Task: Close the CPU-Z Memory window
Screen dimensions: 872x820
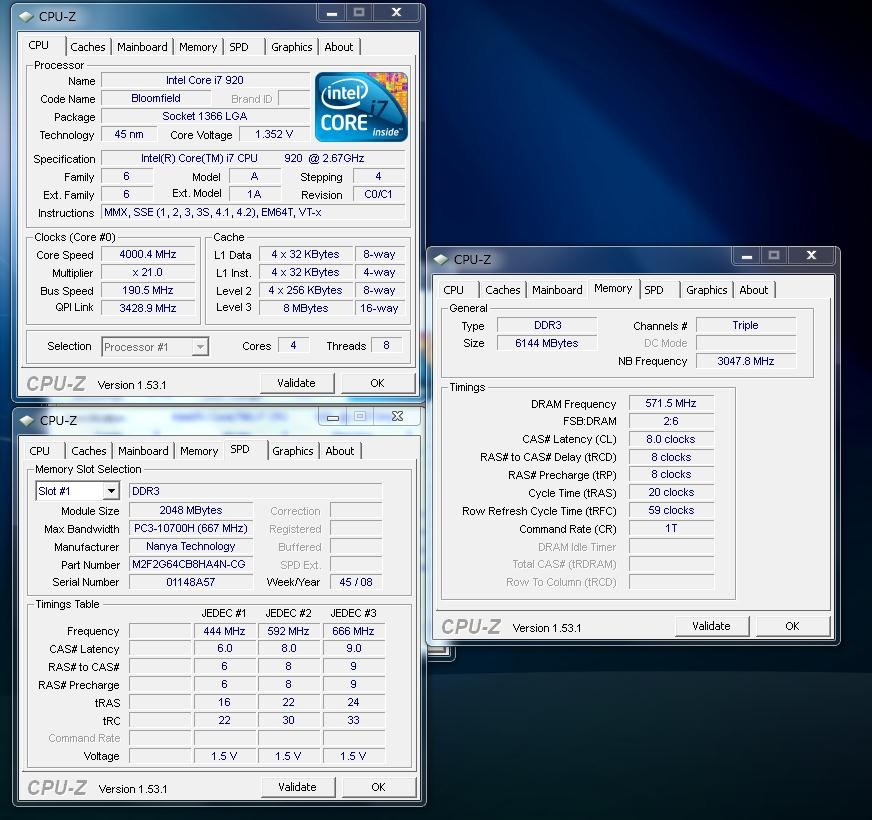Action: tap(813, 256)
